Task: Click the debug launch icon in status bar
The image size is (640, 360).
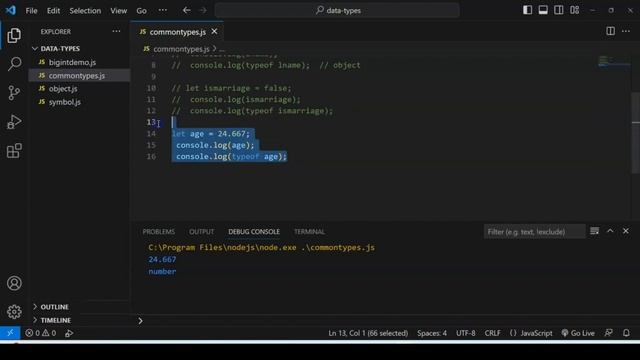Action: click(x=69, y=333)
